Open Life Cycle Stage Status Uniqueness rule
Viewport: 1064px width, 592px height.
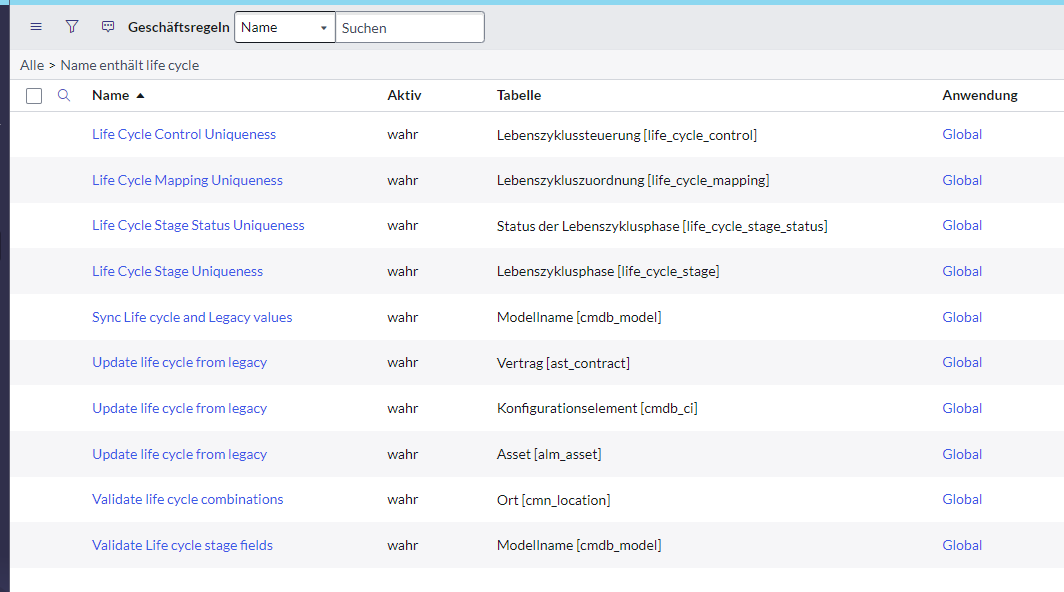point(198,225)
